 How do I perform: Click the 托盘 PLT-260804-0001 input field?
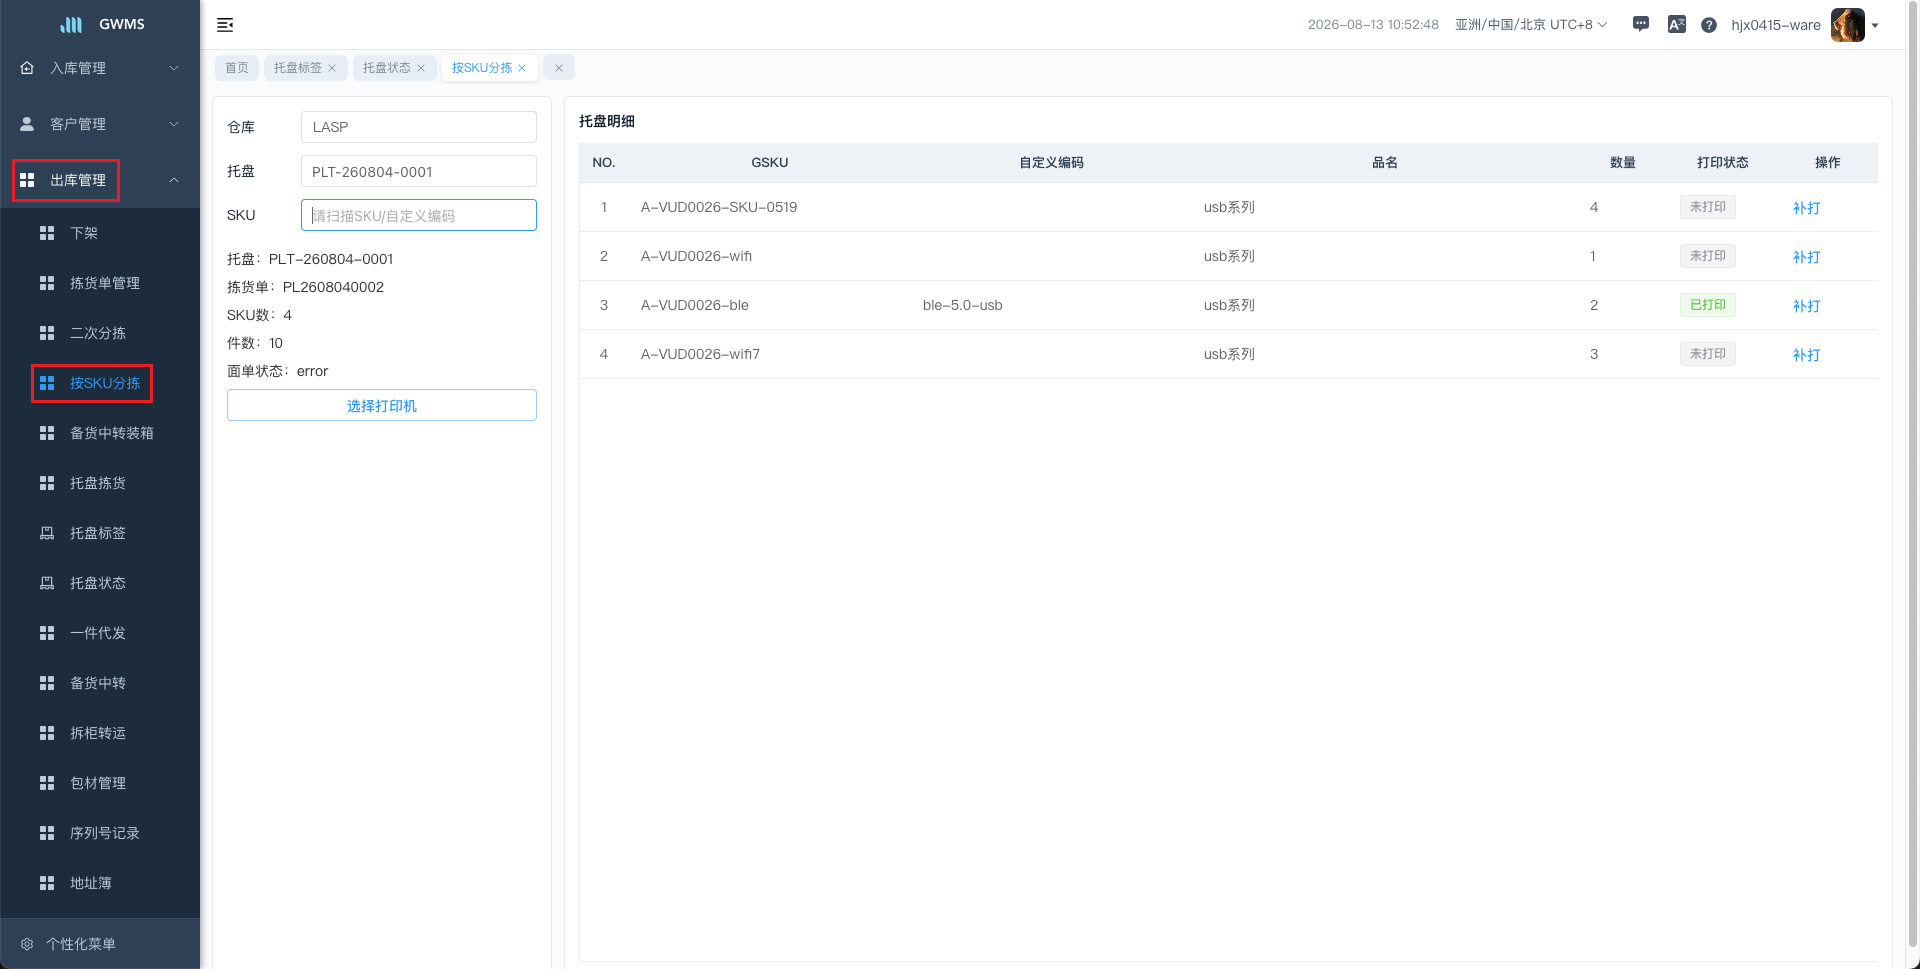(419, 171)
